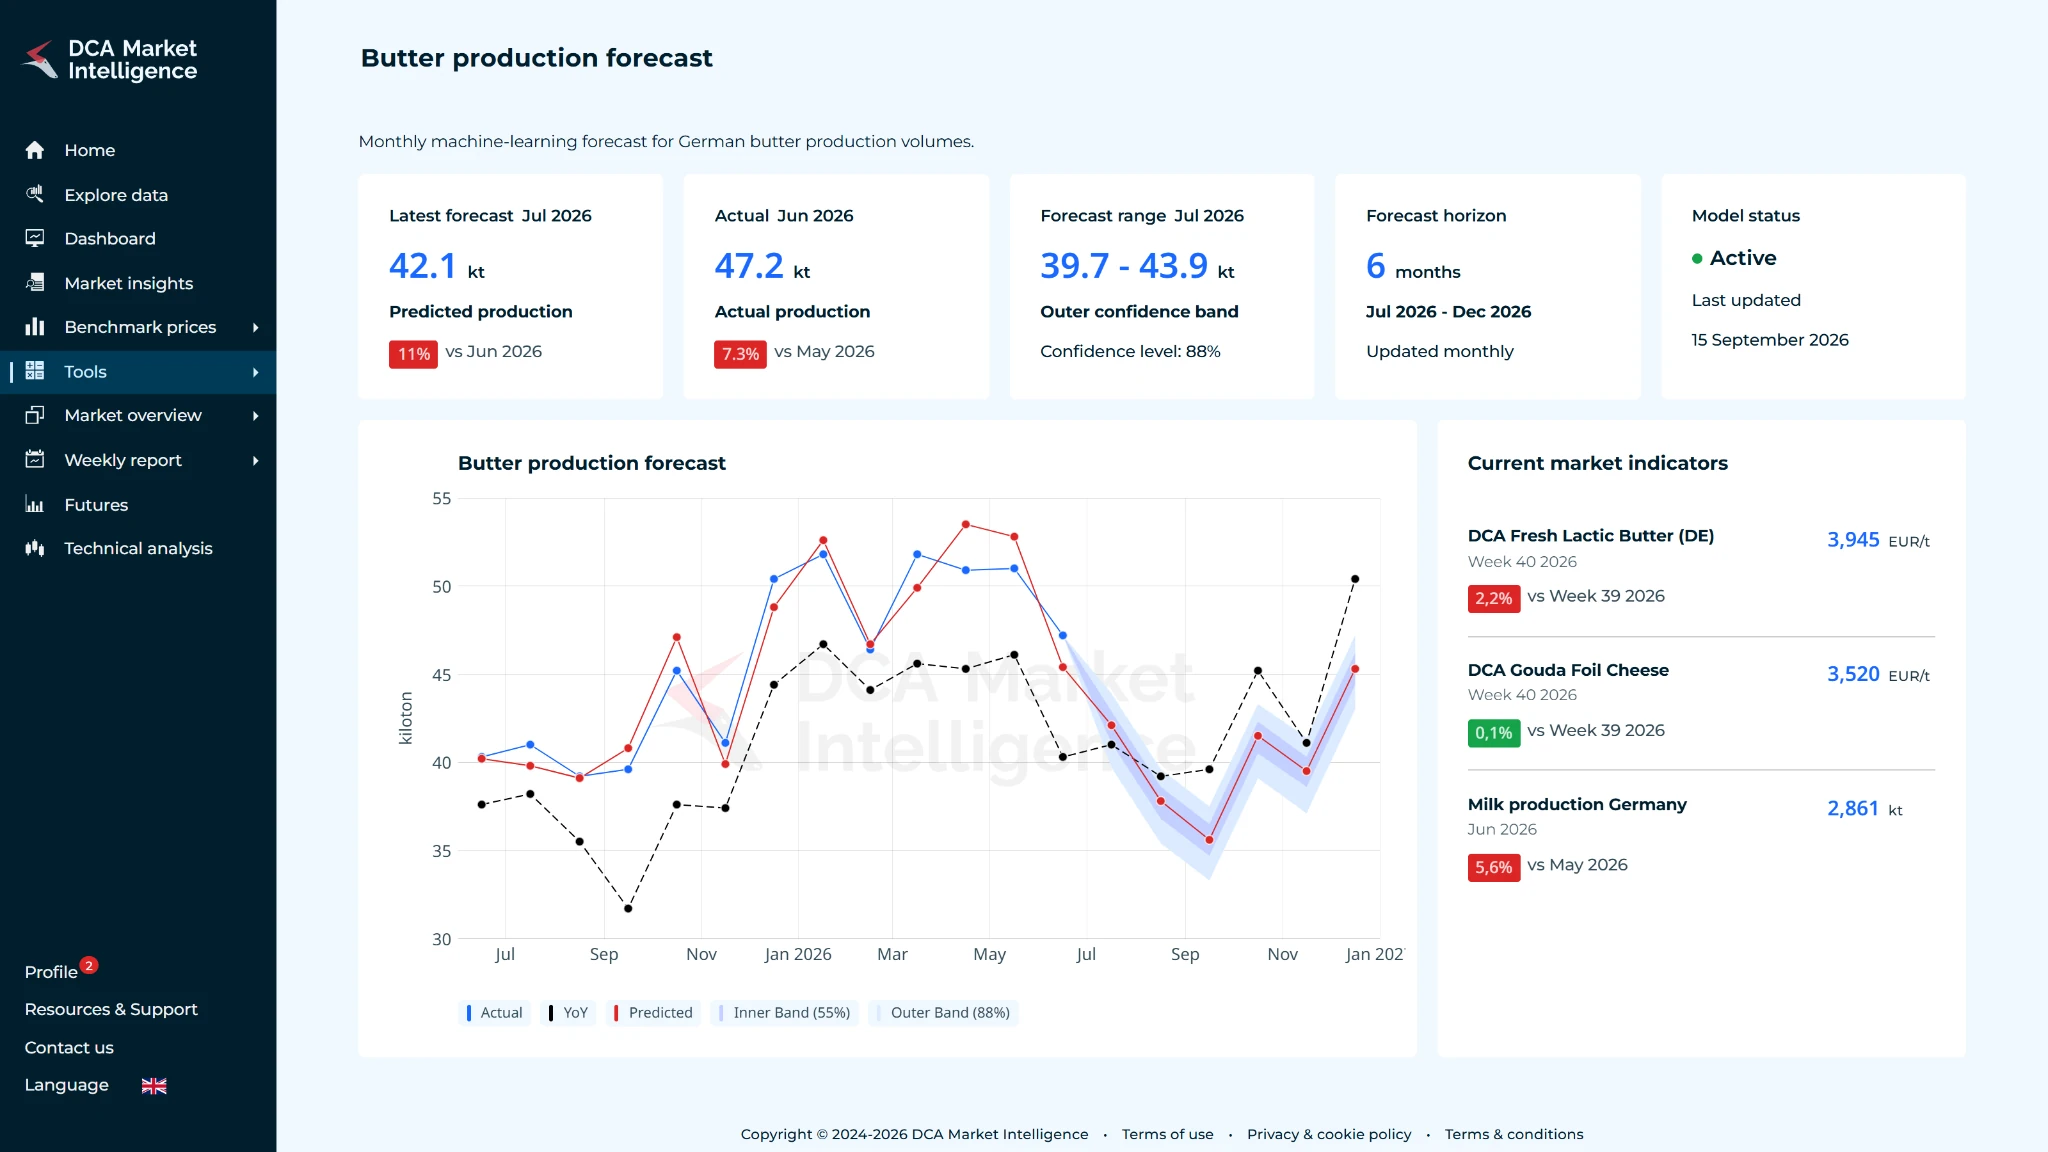Screen dimensions: 2048x1152
Task: Open the Terms of use link
Action: 1167,1134
